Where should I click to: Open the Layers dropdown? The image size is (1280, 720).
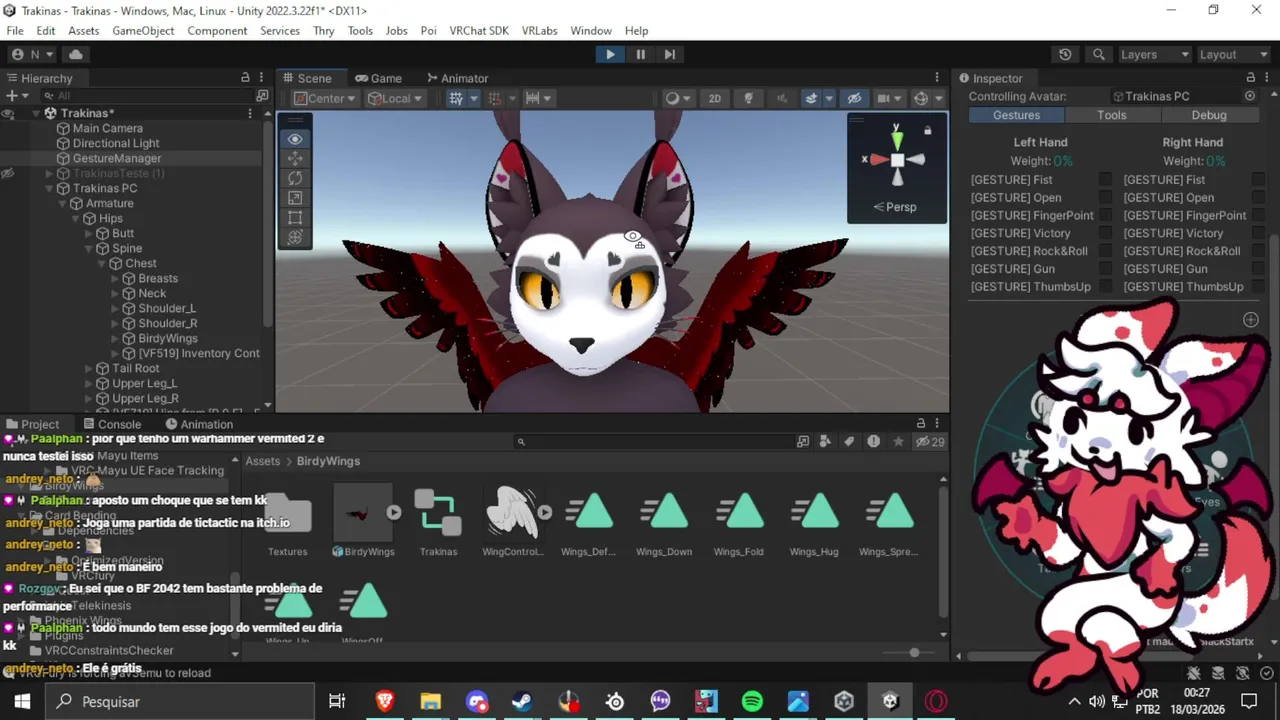(x=1154, y=54)
